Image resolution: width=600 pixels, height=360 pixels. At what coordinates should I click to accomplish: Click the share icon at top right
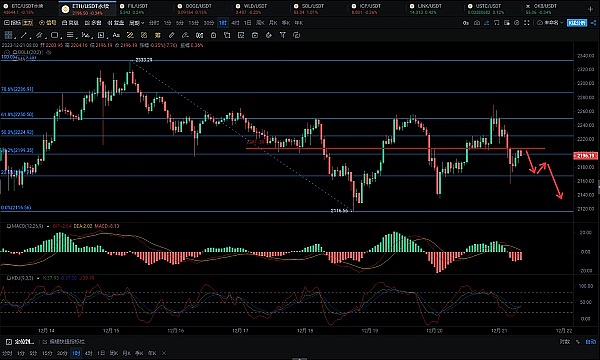(593, 23)
